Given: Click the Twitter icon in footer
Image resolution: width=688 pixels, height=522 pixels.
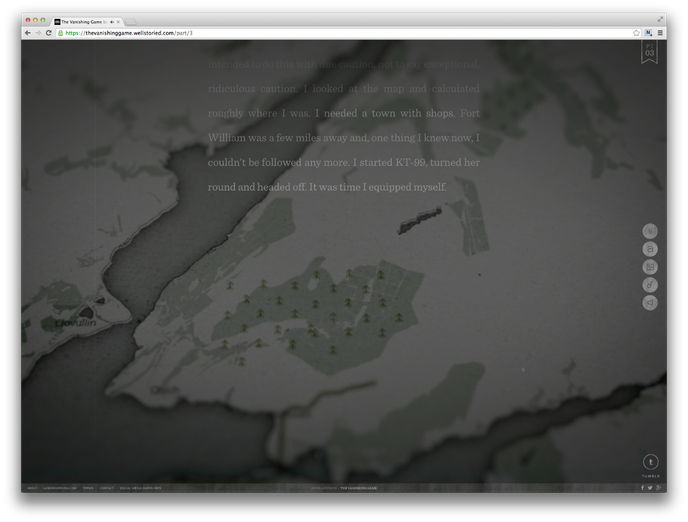Looking at the screenshot, I should point(650,488).
